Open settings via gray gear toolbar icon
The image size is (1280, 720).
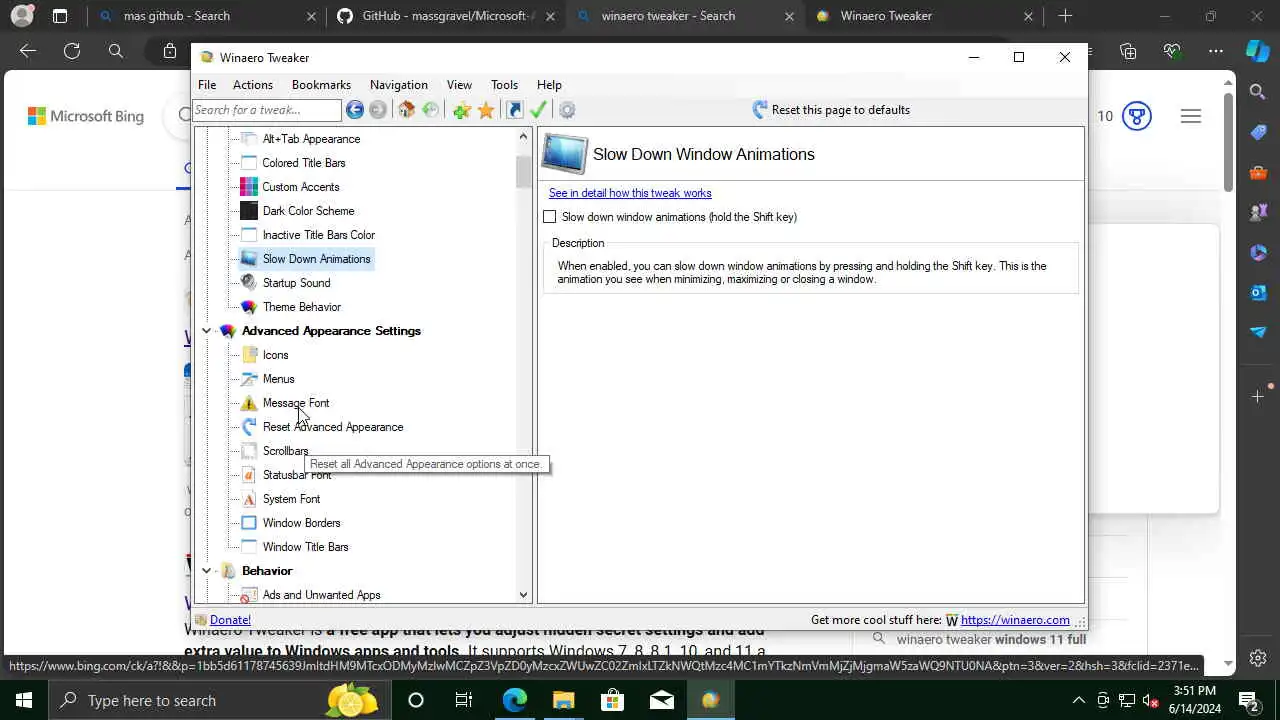(567, 110)
